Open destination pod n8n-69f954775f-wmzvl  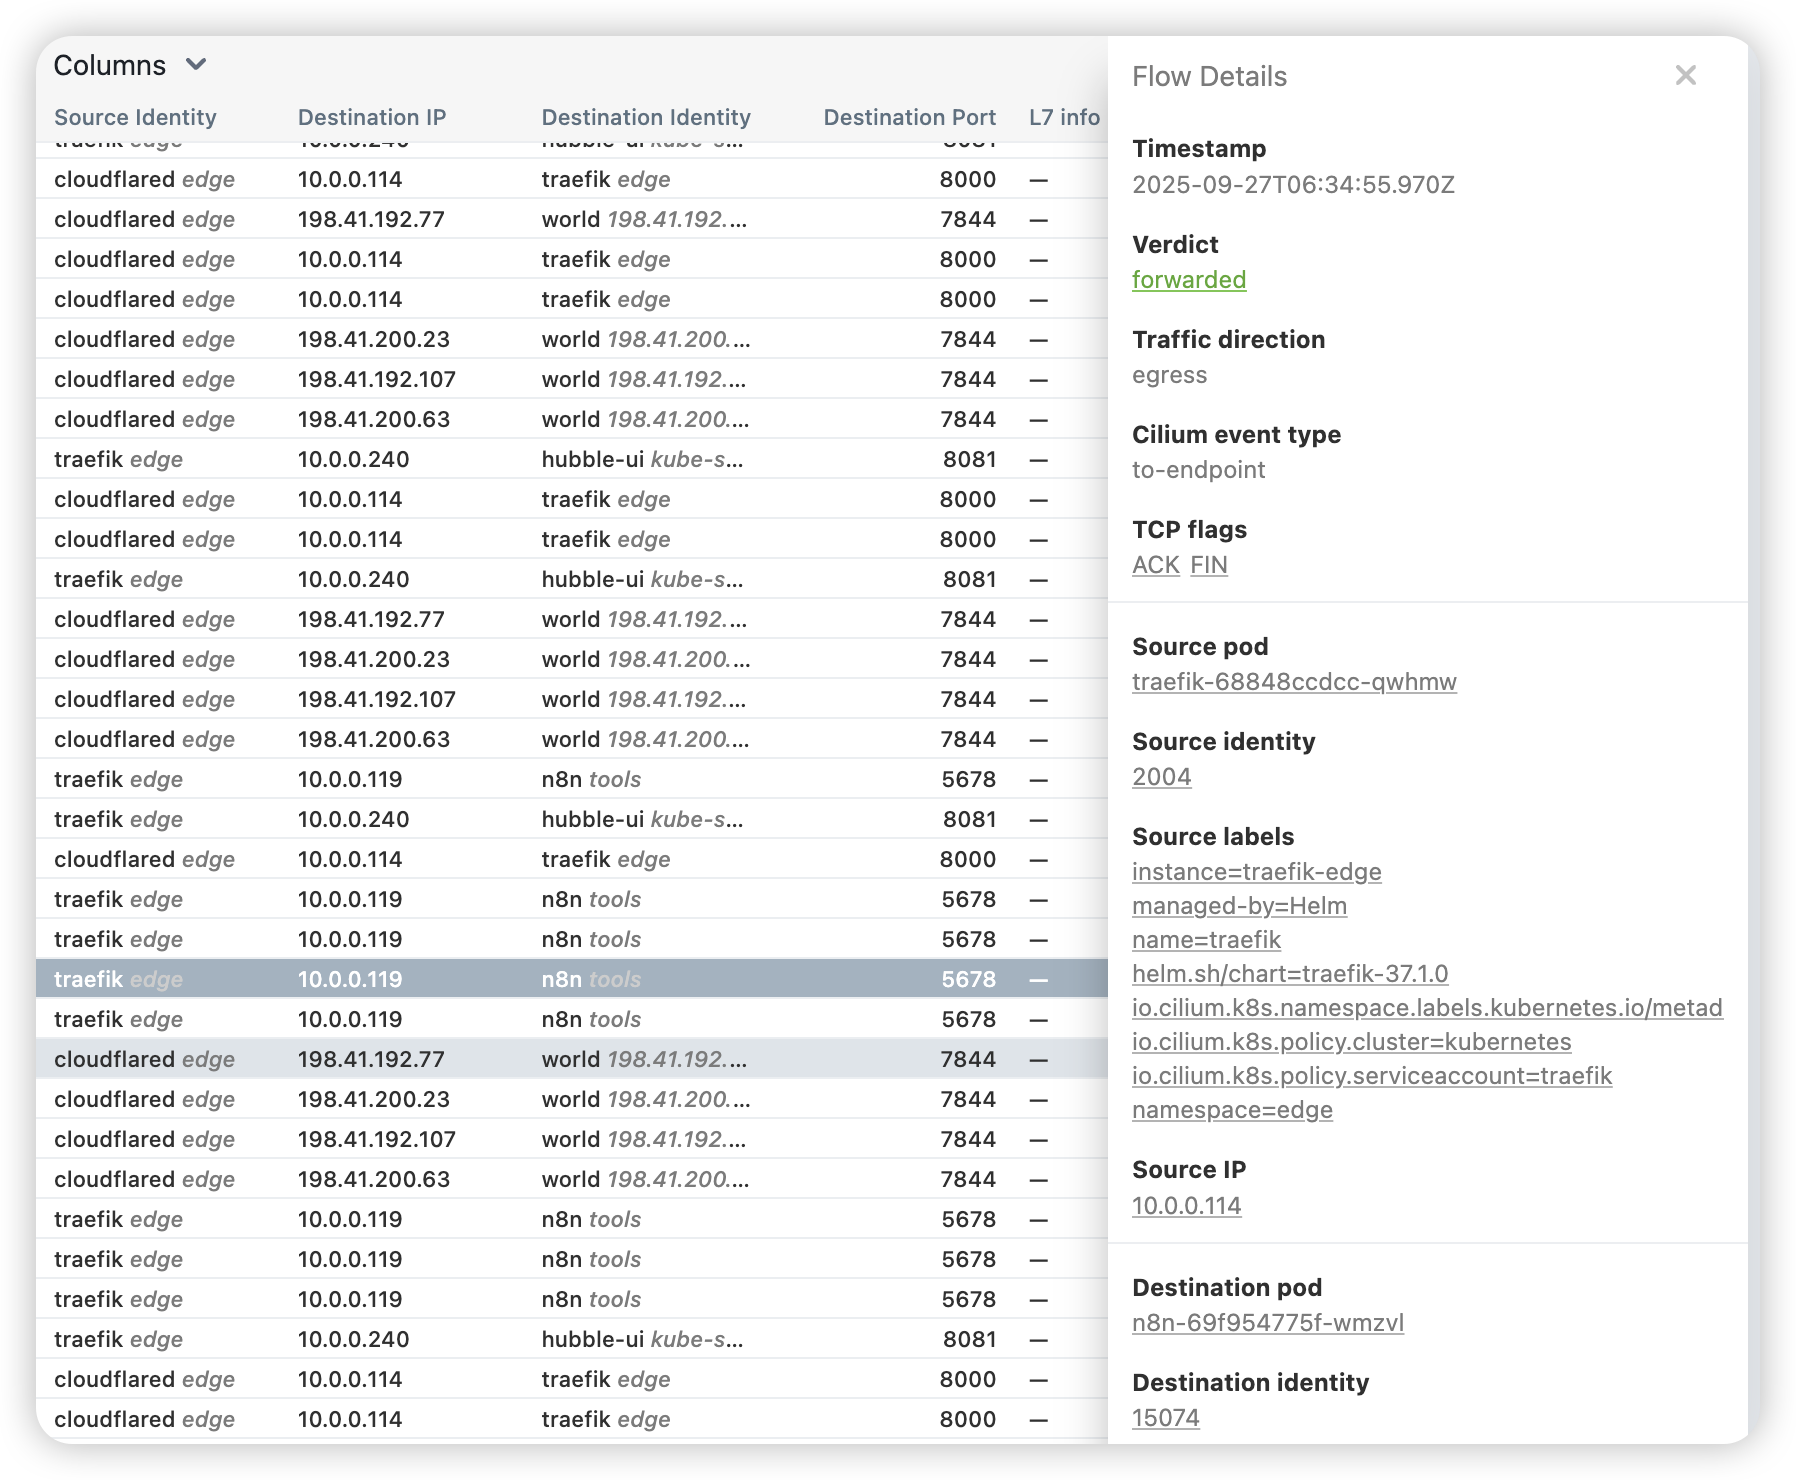pos(1267,1323)
